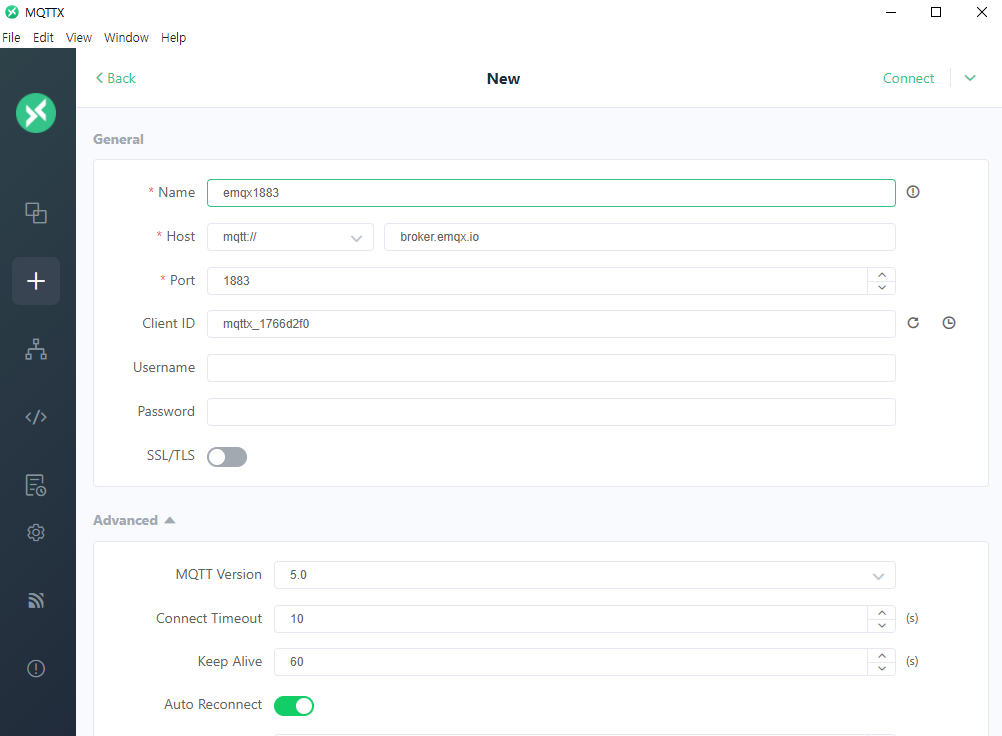Click the empty Password field

[551, 412]
